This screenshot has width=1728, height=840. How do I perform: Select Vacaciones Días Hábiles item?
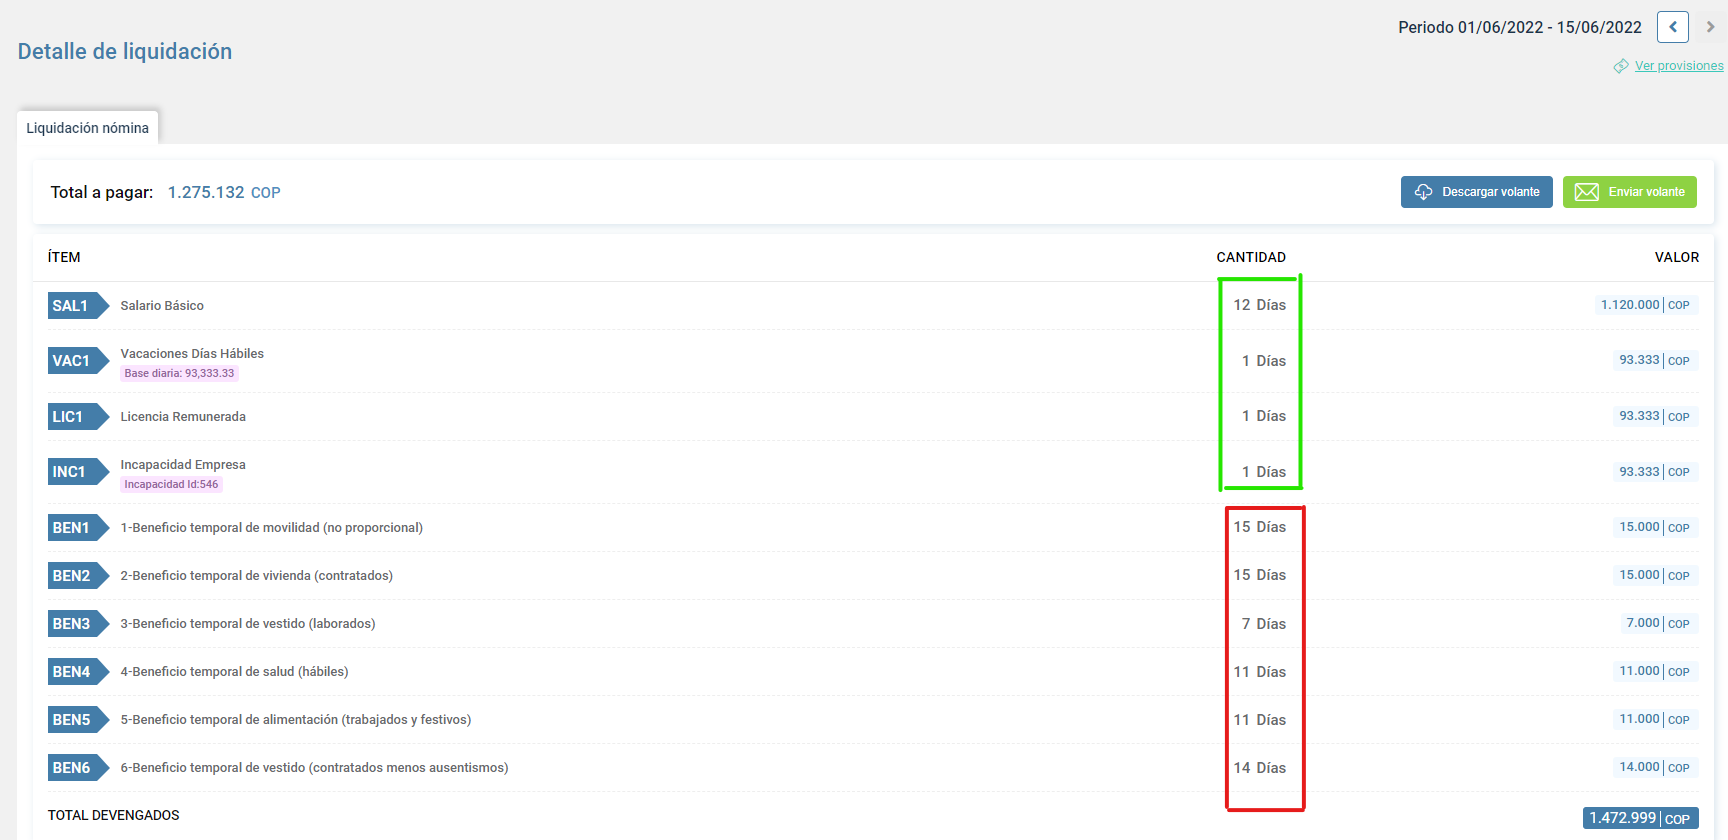click(x=192, y=354)
